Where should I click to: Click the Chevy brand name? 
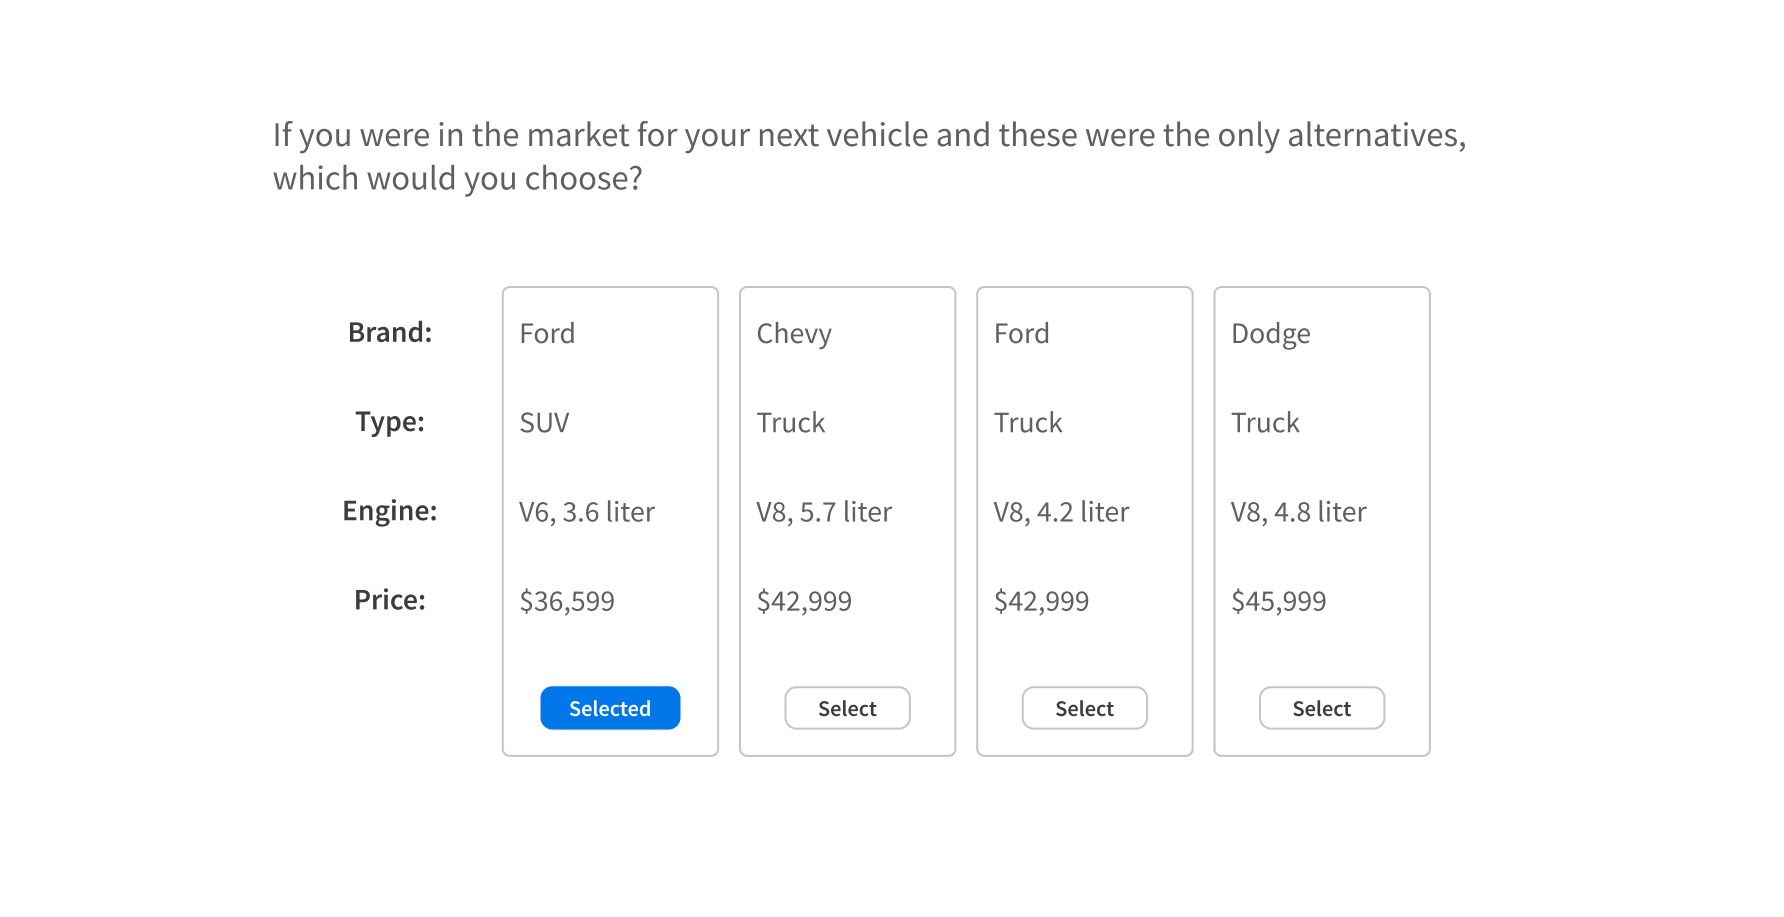coord(794,334)
